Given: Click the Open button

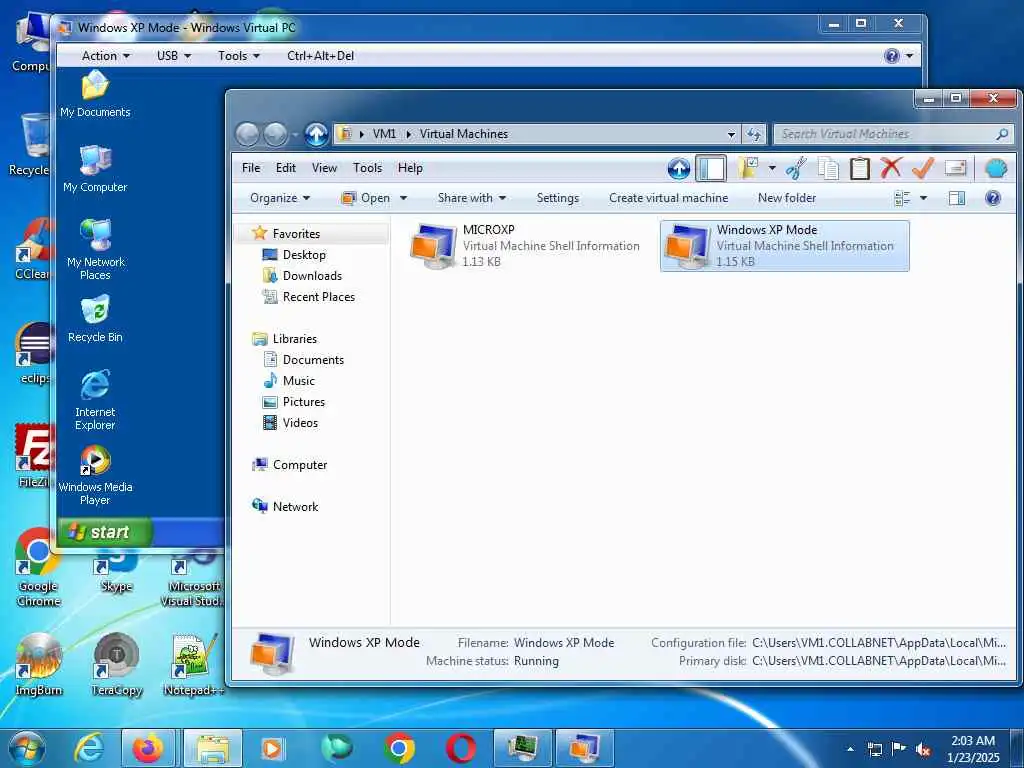Looking at the screenshot, I should 366,198.
